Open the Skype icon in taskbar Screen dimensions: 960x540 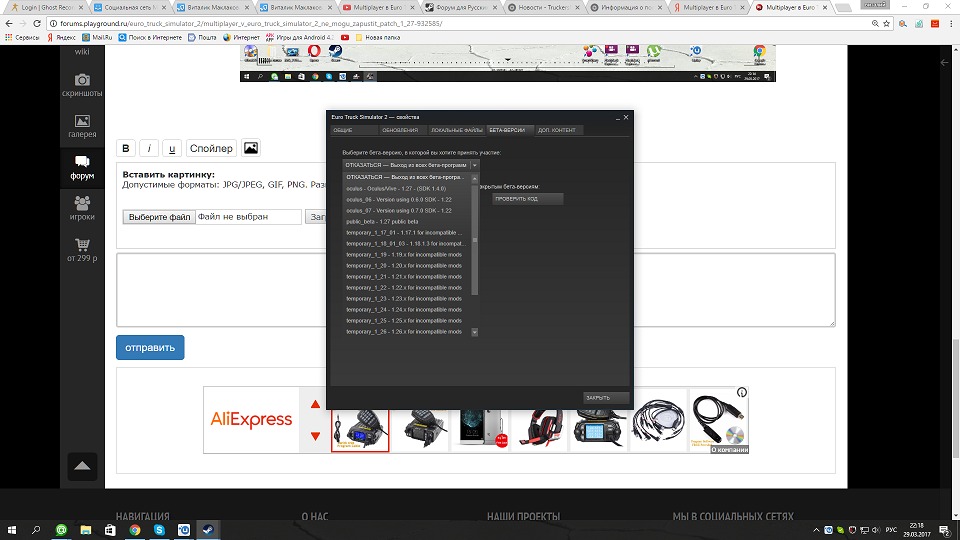[x=159, y=530]
